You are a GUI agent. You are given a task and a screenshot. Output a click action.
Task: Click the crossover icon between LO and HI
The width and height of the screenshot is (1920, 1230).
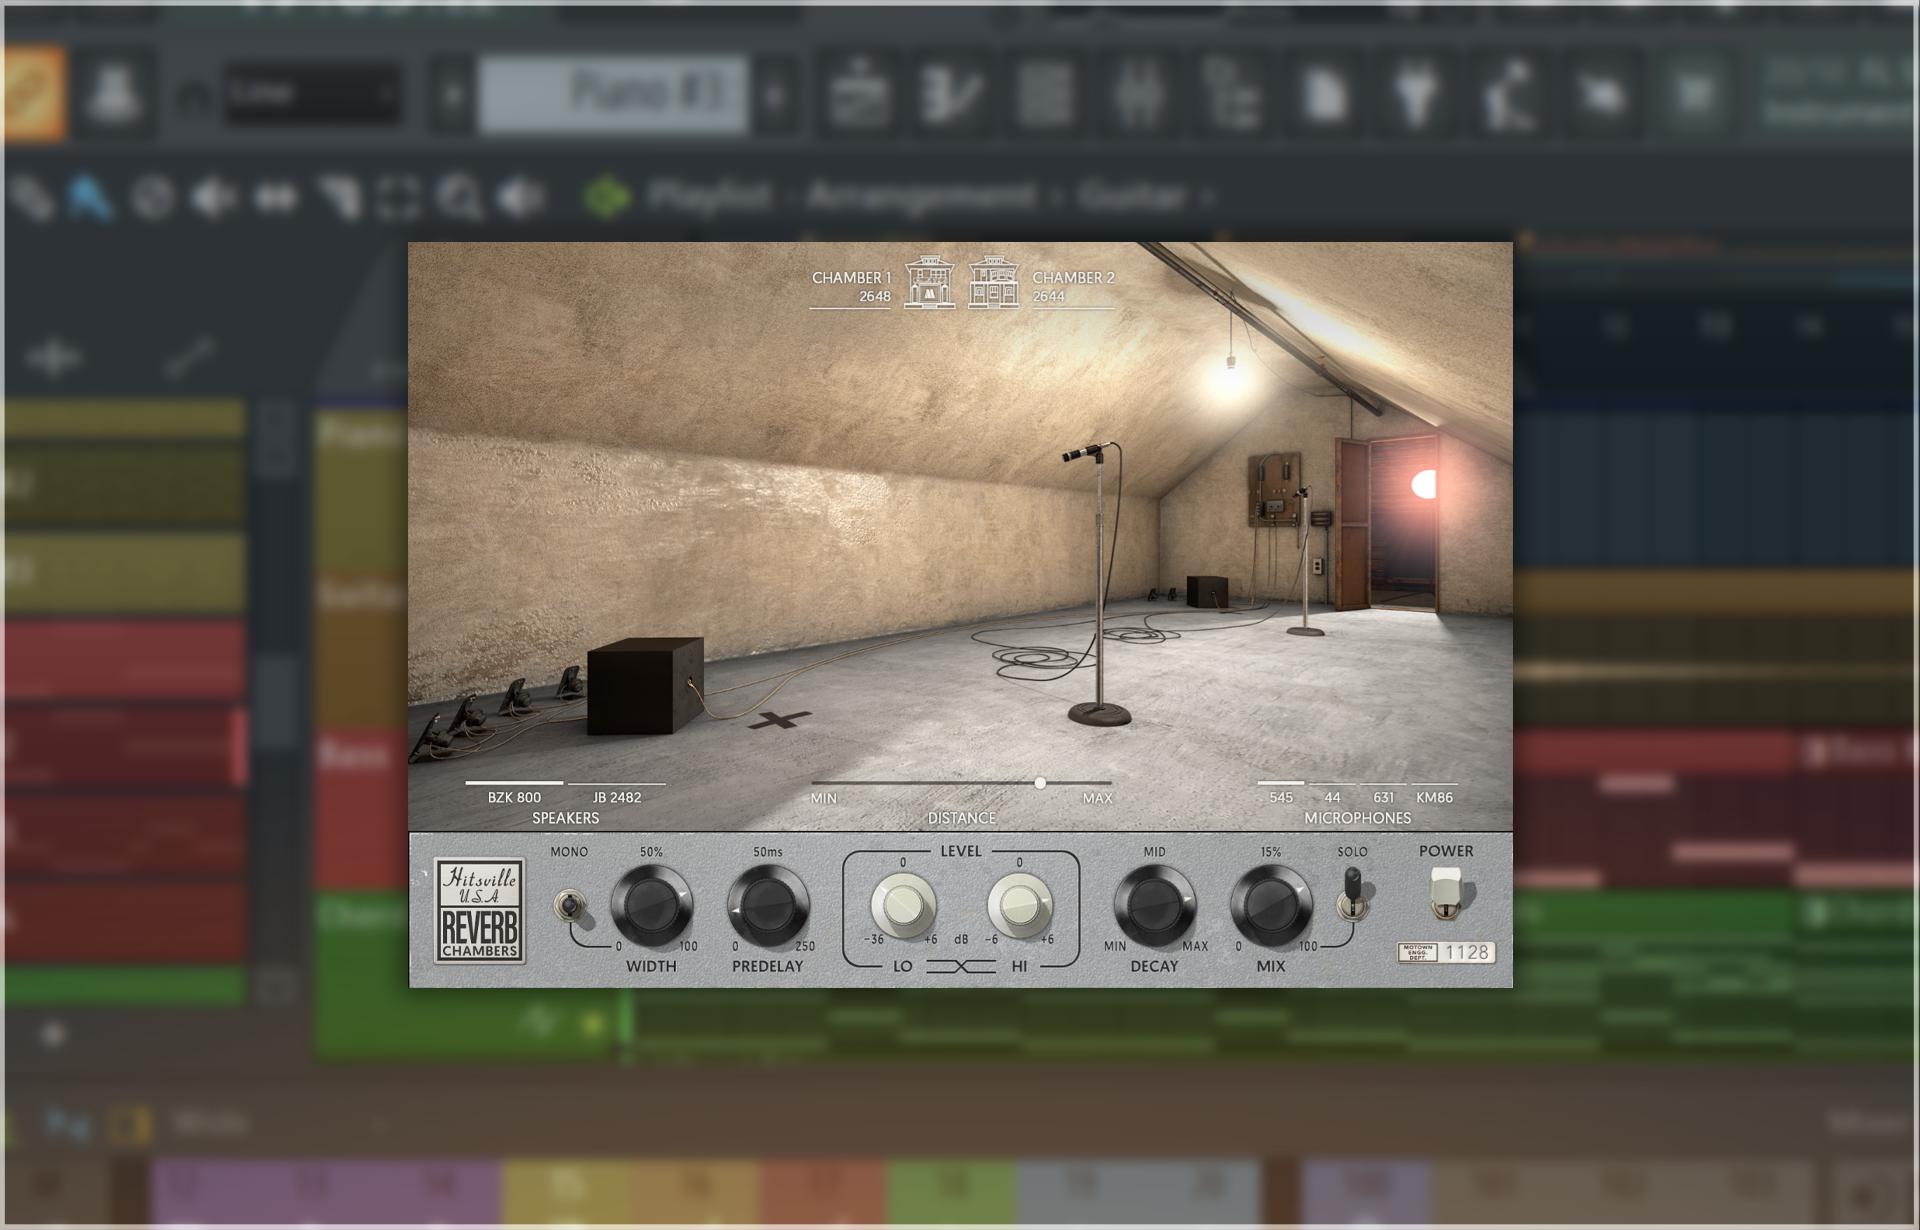click(961, 966)
